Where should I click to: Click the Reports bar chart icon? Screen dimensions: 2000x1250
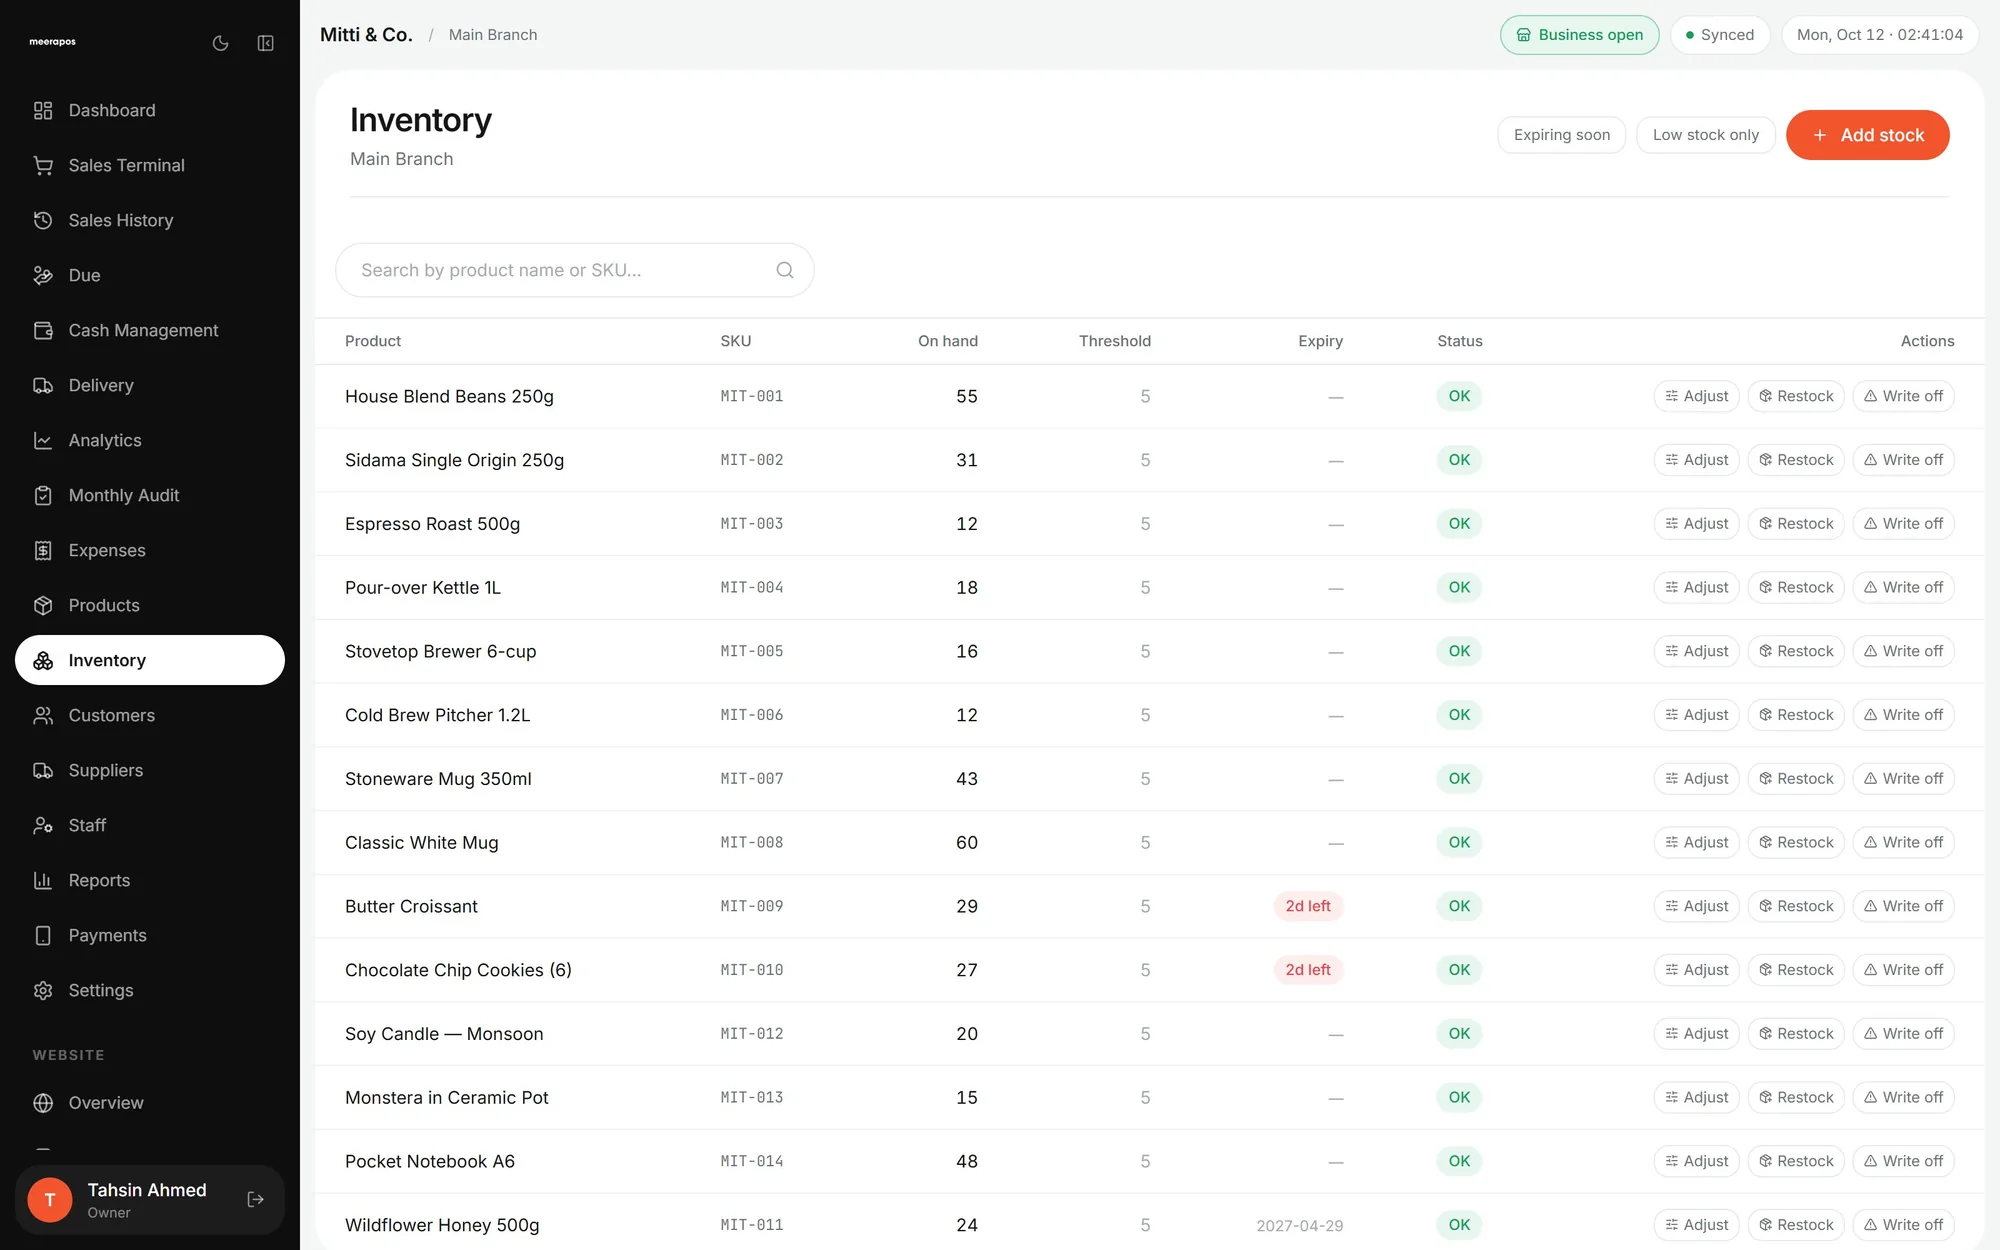pyautogui.click(x=43, y=880)
